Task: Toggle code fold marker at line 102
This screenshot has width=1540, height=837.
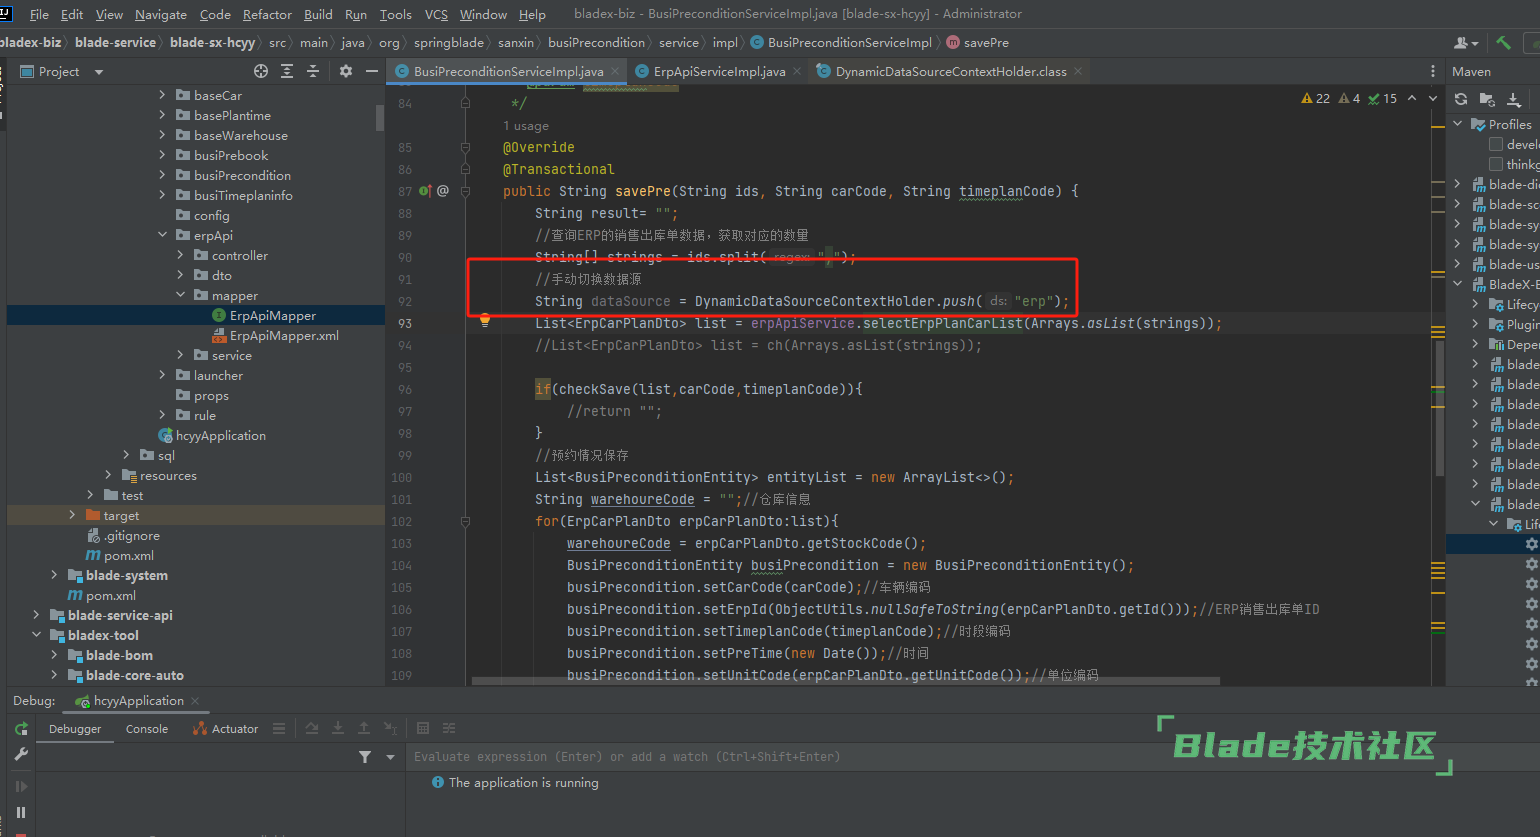Action: [x=466, y=521]
